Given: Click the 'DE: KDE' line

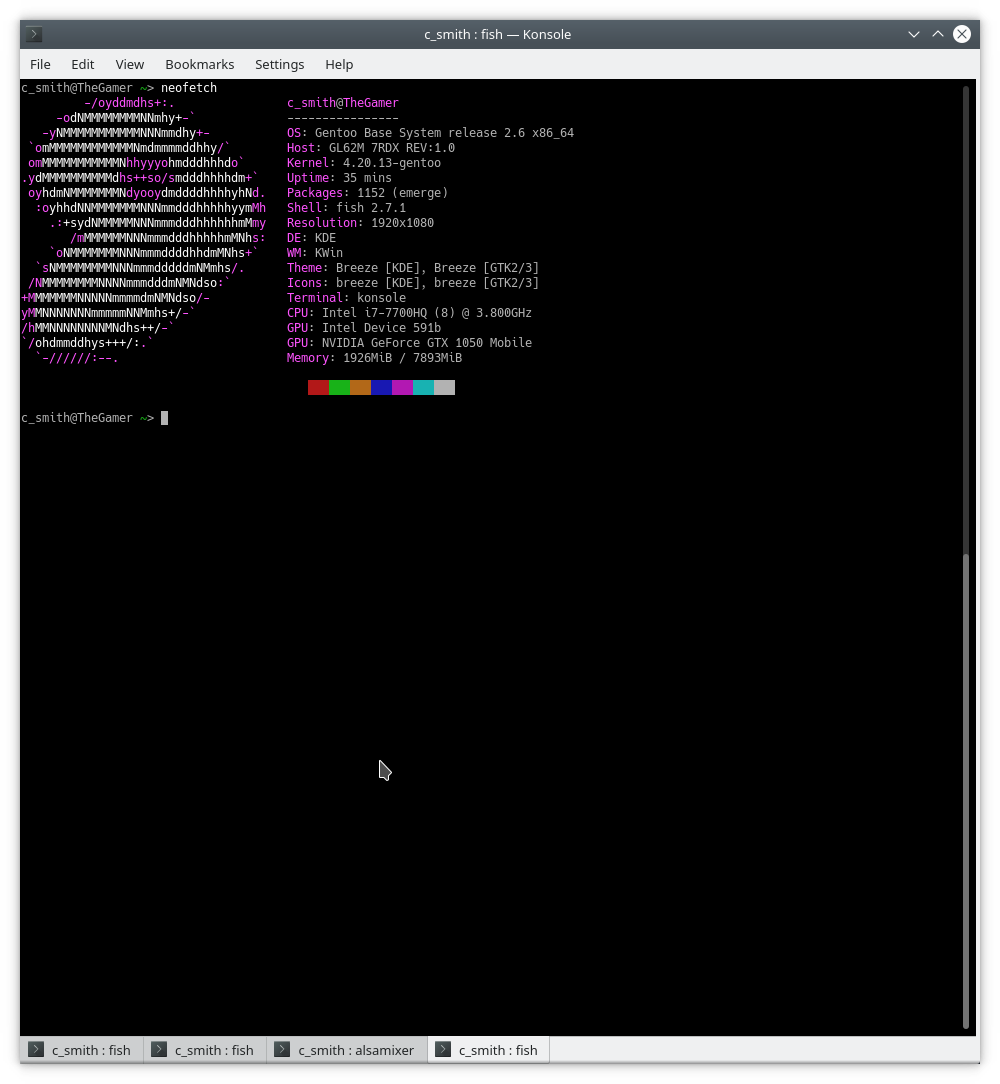Looking at the screenshot, I should click(x=311, y=238).
